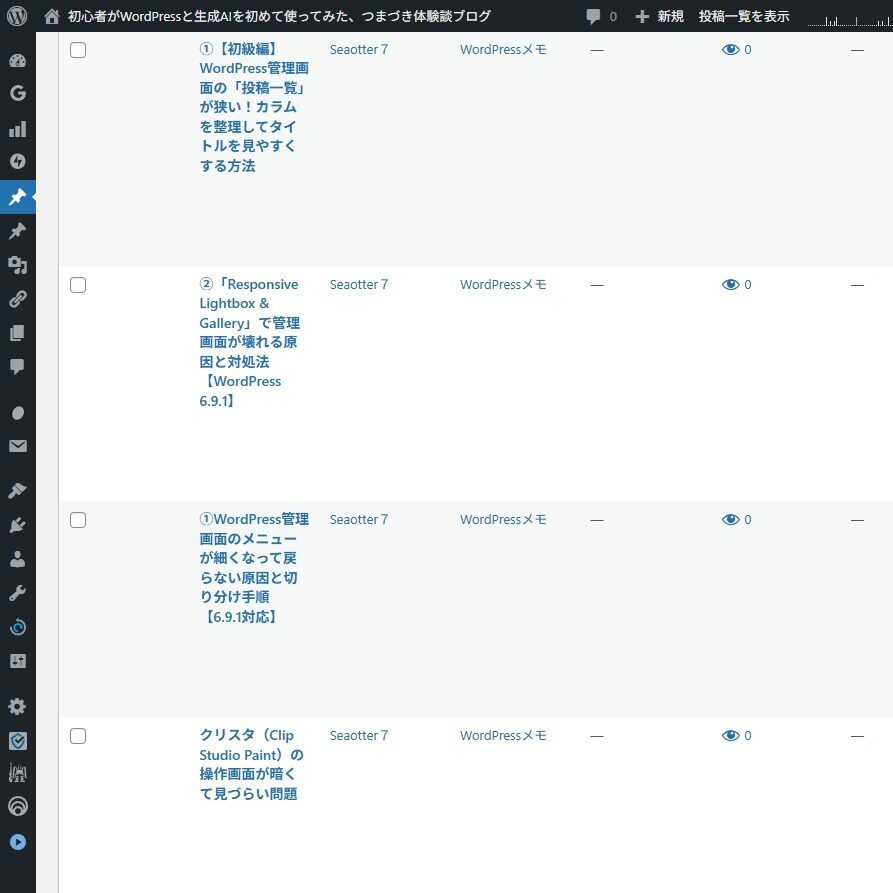Viewport: 893px width, 893px height.
Task: Open the Pages sidebar icon
Action: 17,333
